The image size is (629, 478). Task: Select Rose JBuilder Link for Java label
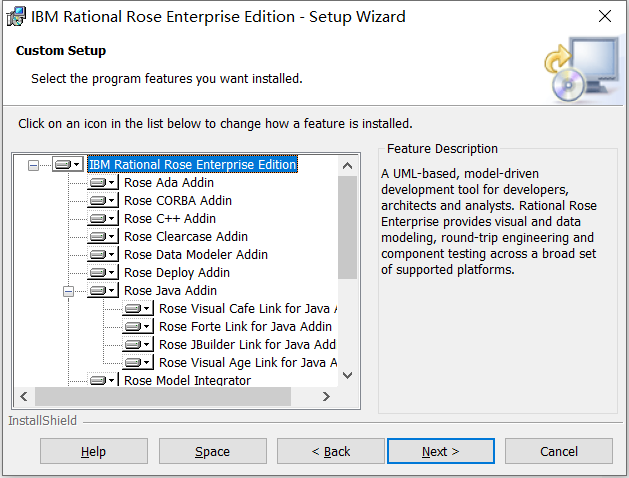[248, 344]
